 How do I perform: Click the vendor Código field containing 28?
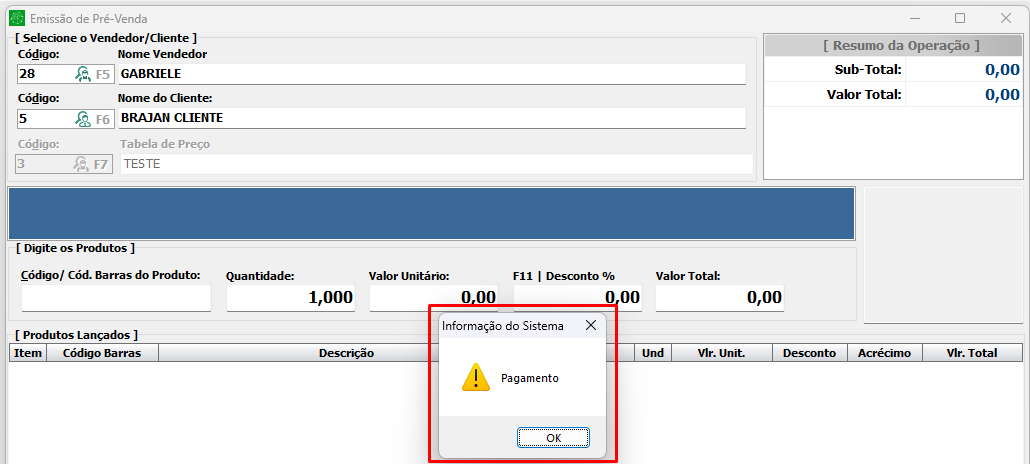[x=44, y=74]
